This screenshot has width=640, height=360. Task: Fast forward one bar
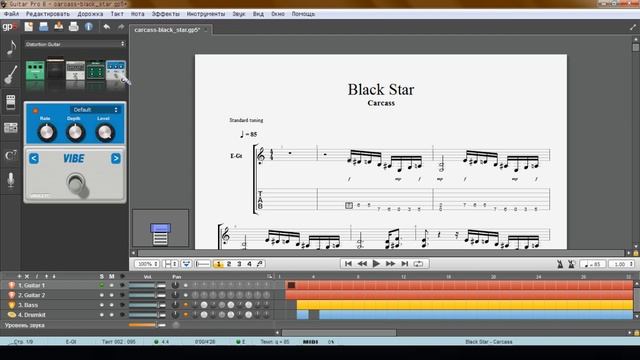(x=391, y=264)
